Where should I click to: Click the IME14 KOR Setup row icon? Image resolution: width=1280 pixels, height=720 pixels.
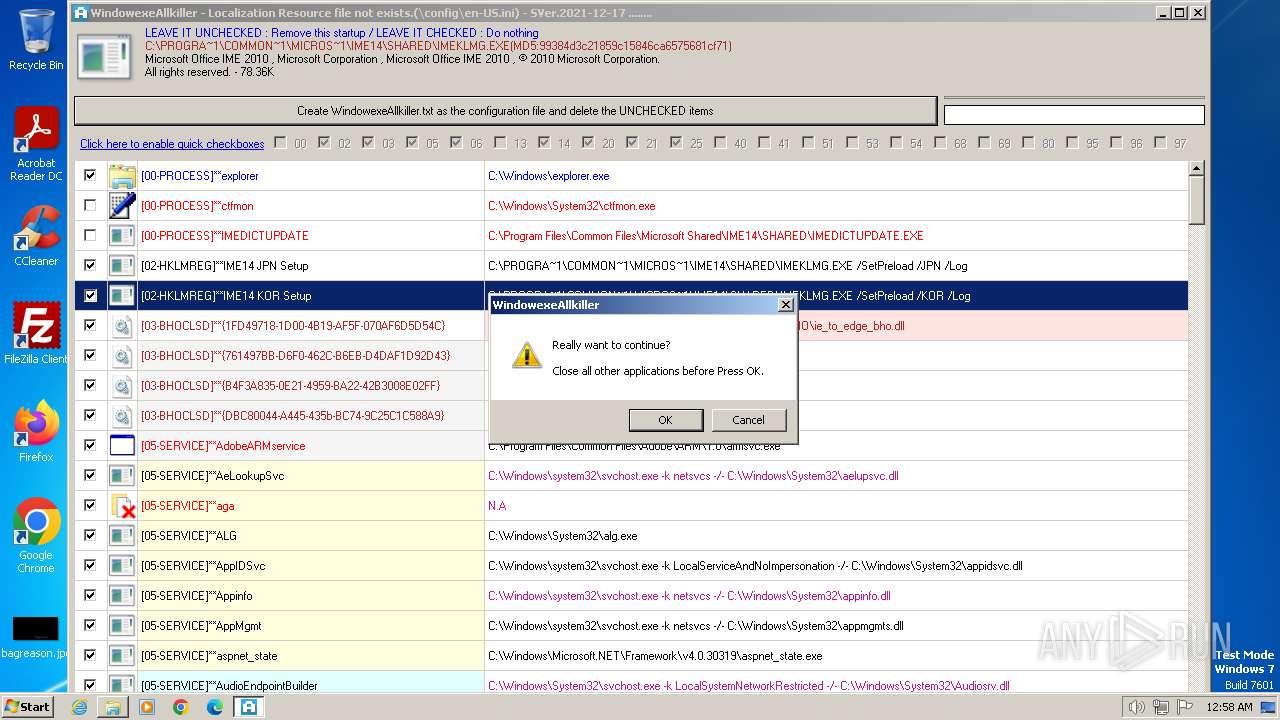point(122,296)
